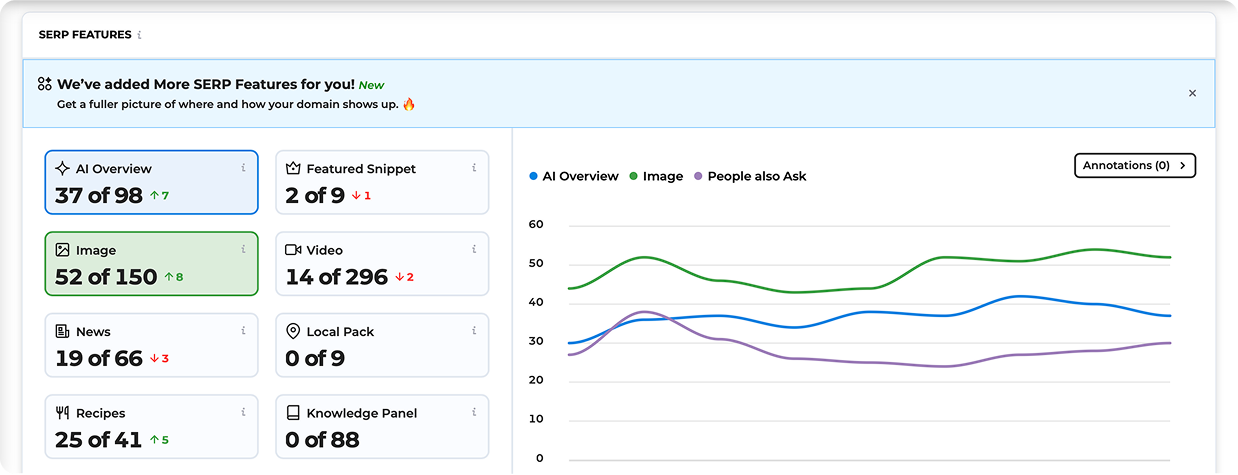Screen dimensions: 1238x475
Task: Click the Knowledge Panel book icon
Action: tap(293, 413)
